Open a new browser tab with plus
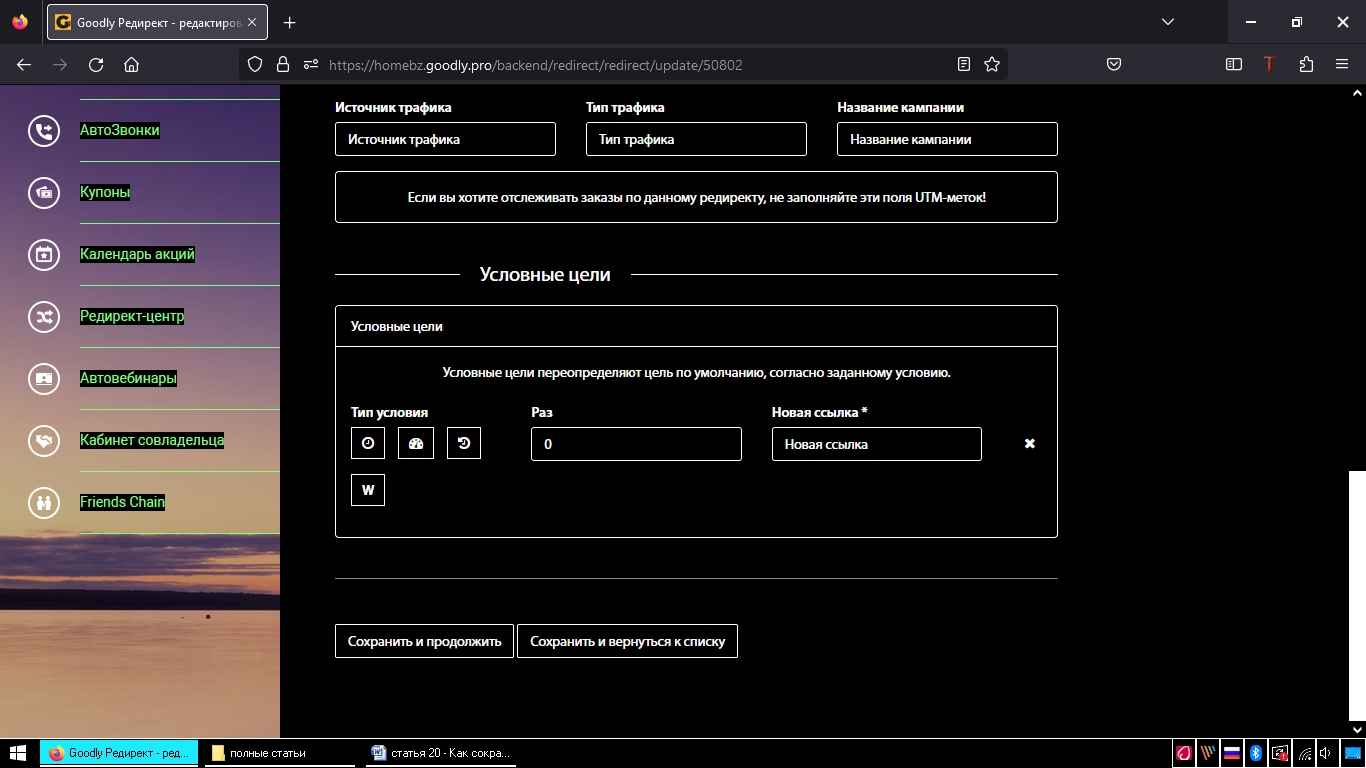 pos(290,22)
